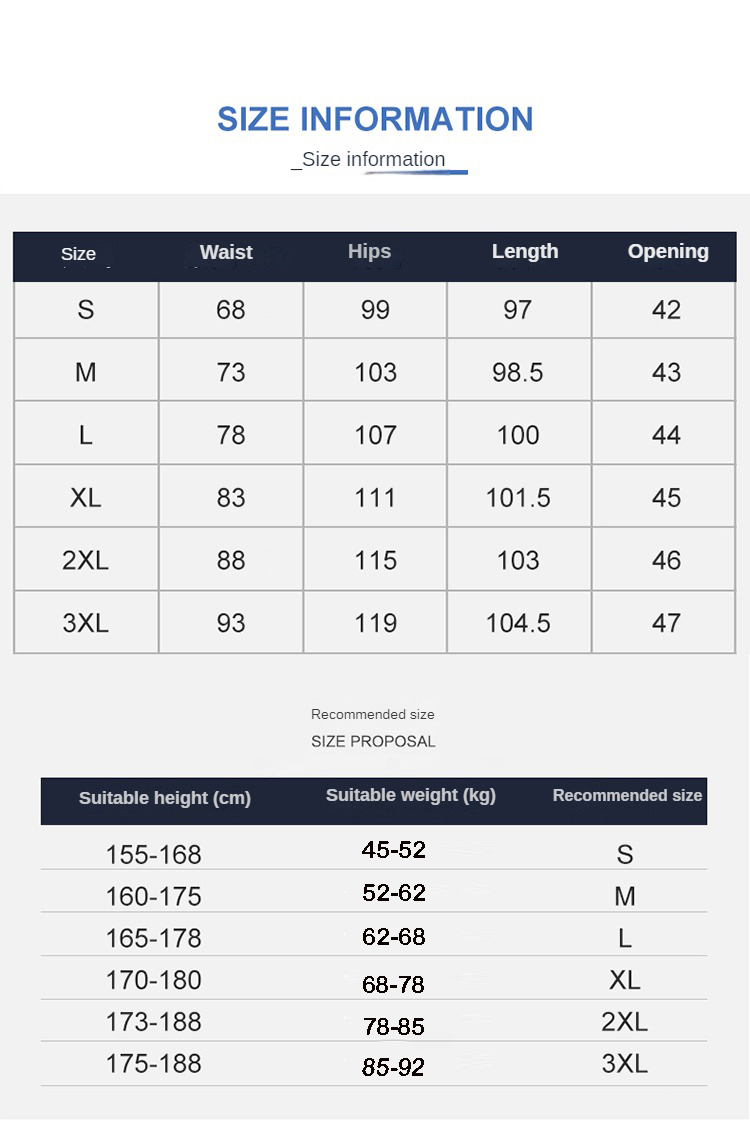750x1143 pixels.
Task: Click opening value 47 in 3XL row
Action: pos(666,623)
